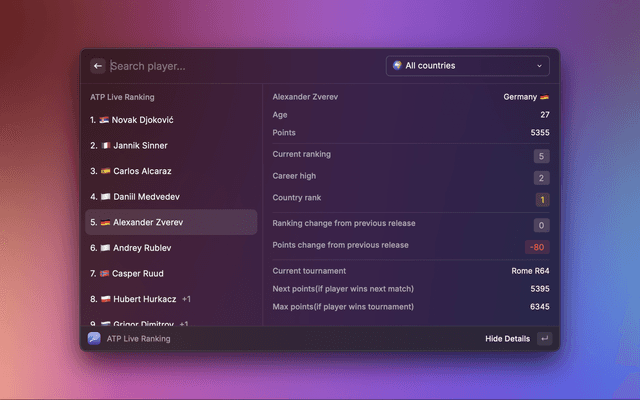Click the Country rank 1 badge
This screenshot has width=640, height=400.
pyautogui.click(x=542, y=200)
